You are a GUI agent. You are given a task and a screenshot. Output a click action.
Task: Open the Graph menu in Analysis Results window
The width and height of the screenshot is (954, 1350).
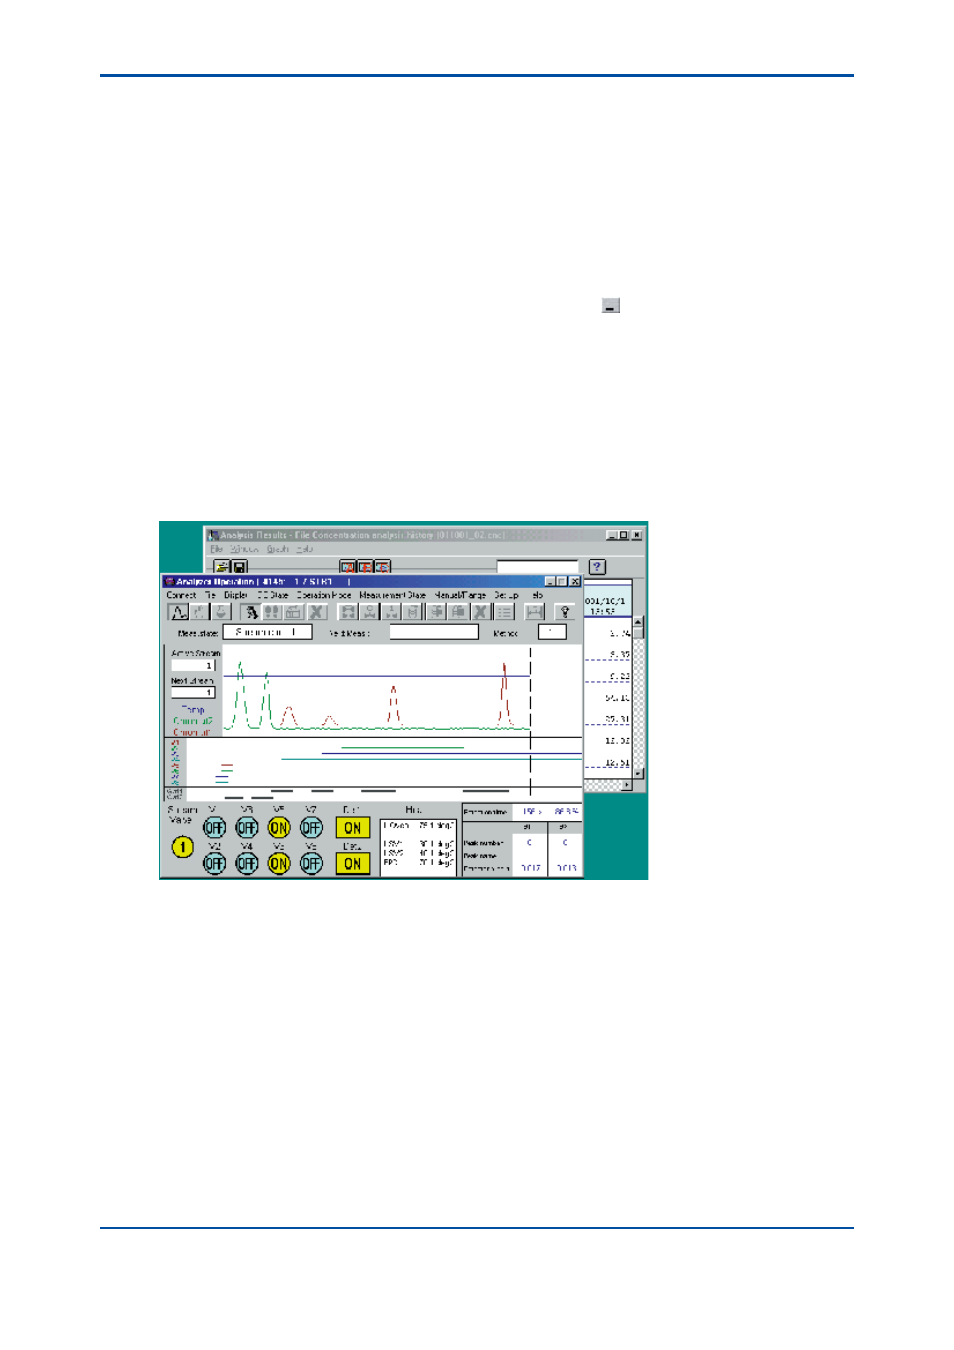click(277, 549)
